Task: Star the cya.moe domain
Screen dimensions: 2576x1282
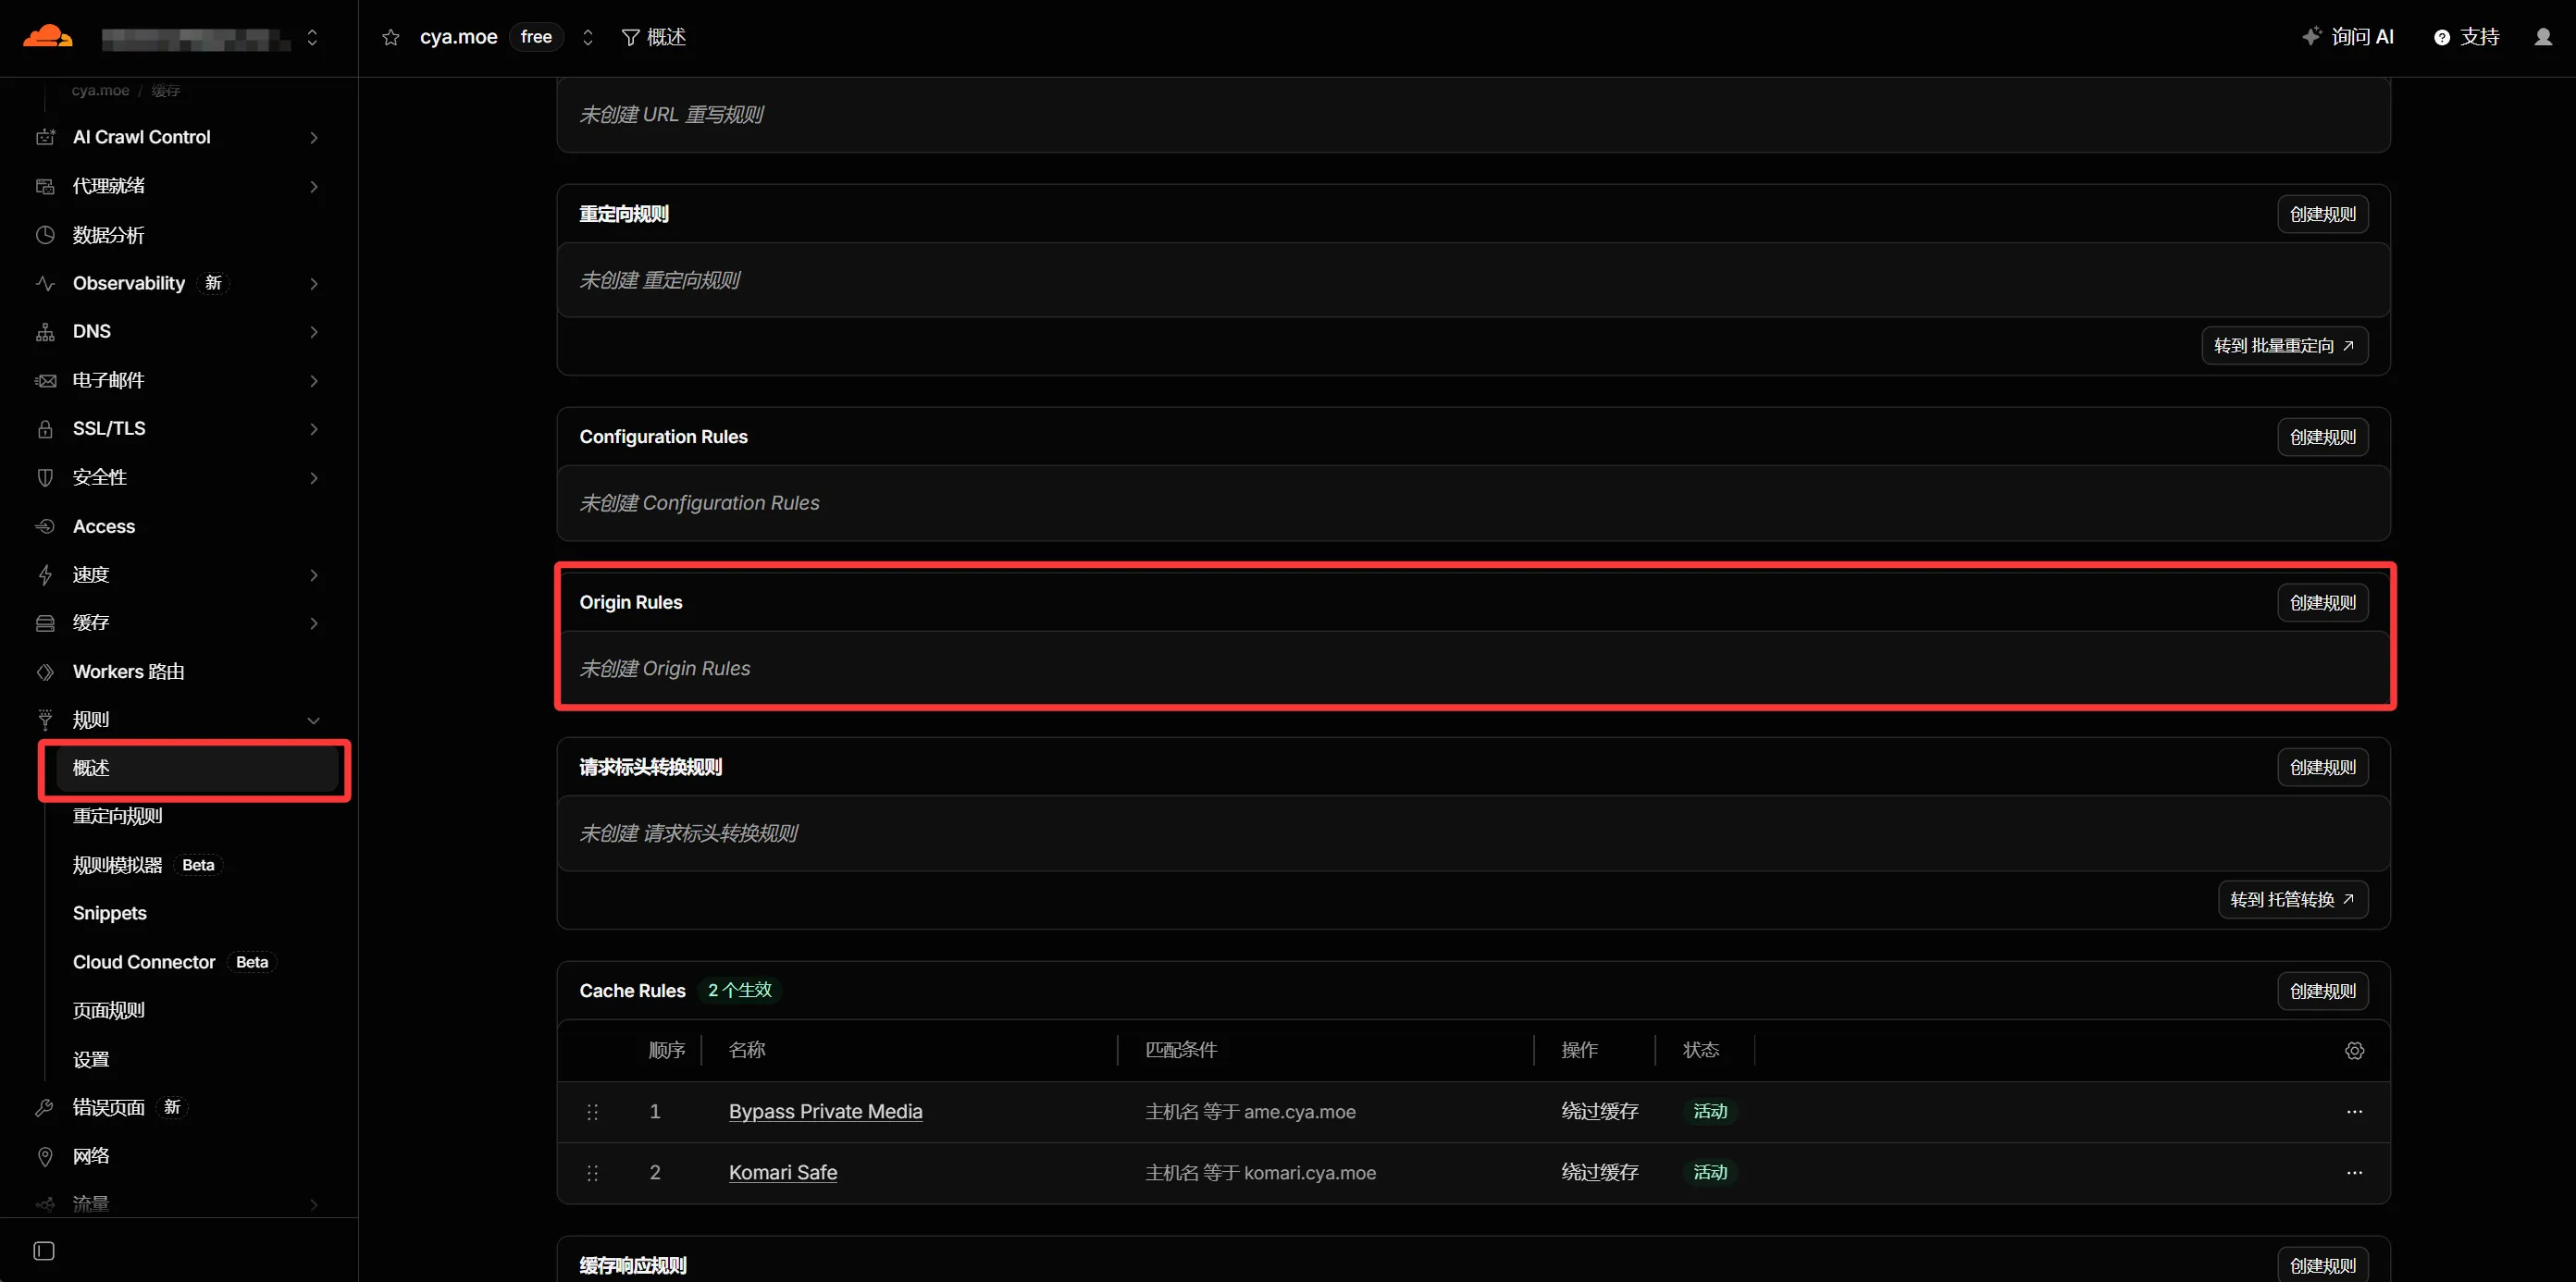Action: (x=391, y=37)
